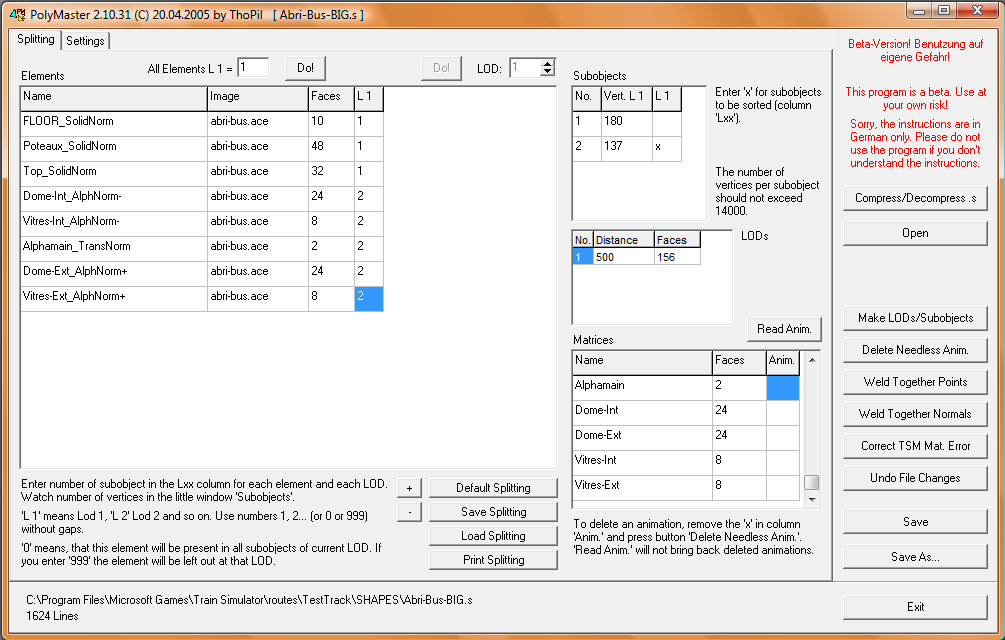The height and width of the screenshot is (640, 1005).
Task: Click the Name column header in Elements table
Action: pyautogui.click(x=113, y=98)
